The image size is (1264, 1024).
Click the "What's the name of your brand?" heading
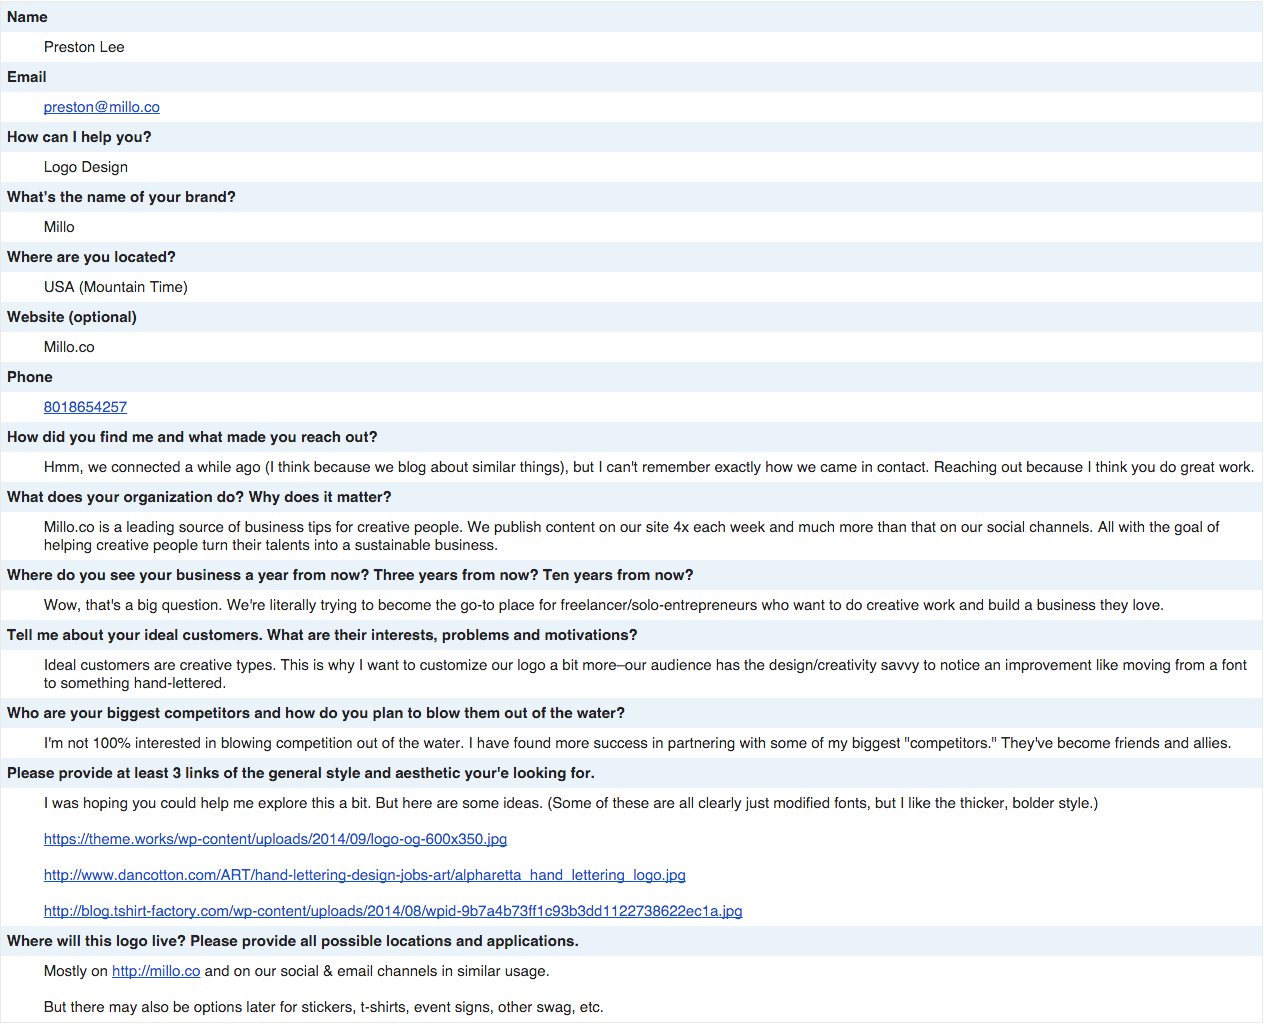[121, 197]
